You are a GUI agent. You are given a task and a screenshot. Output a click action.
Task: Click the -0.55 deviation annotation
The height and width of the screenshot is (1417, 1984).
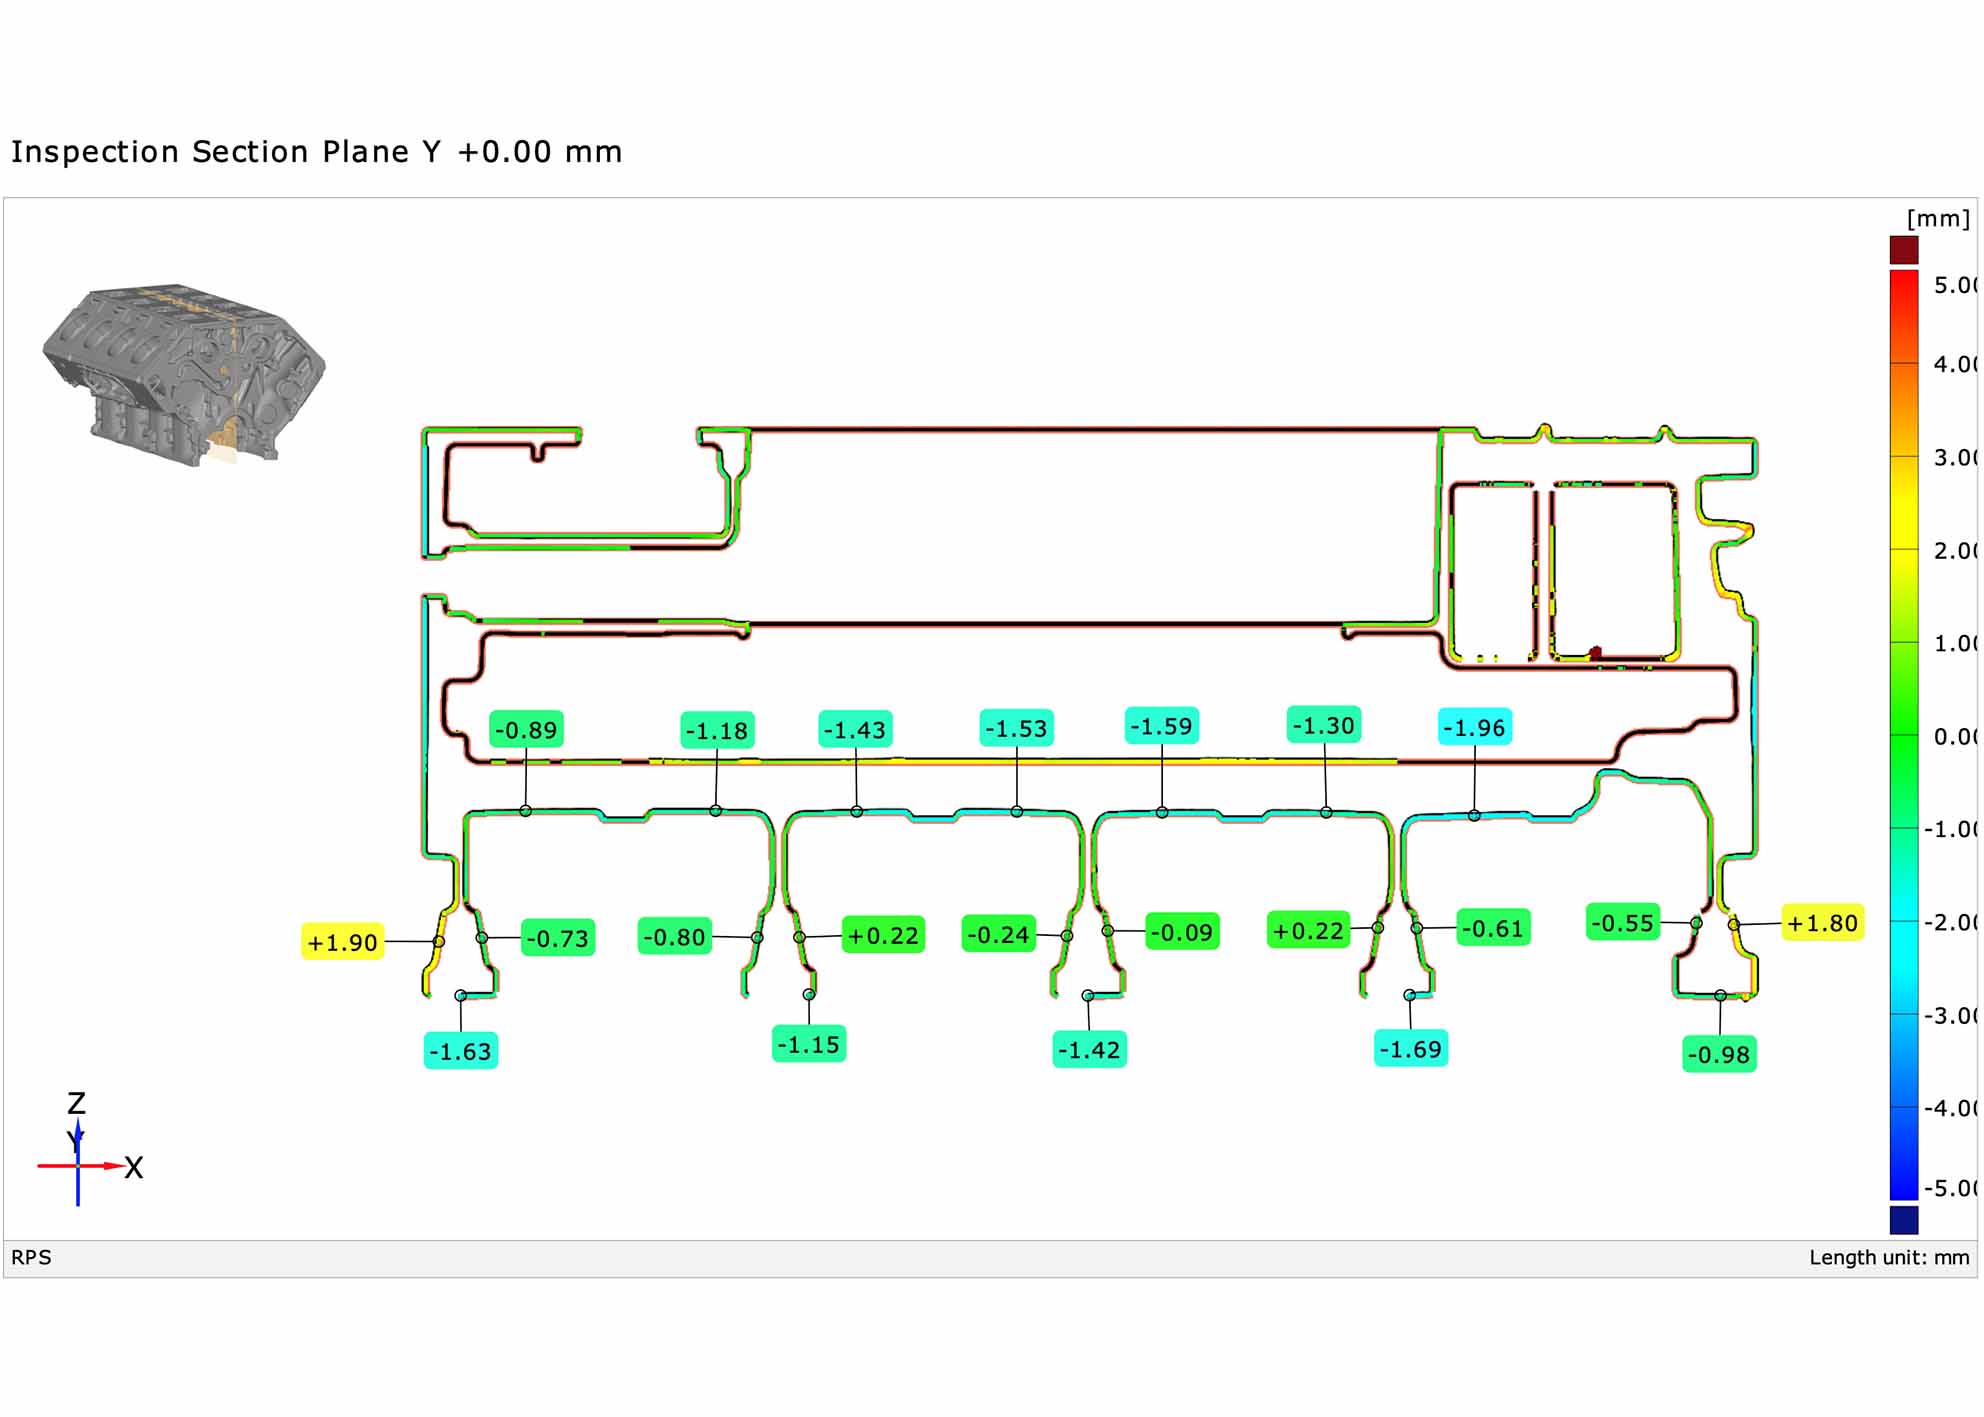pyautogui.click(x=1623, y=922)
